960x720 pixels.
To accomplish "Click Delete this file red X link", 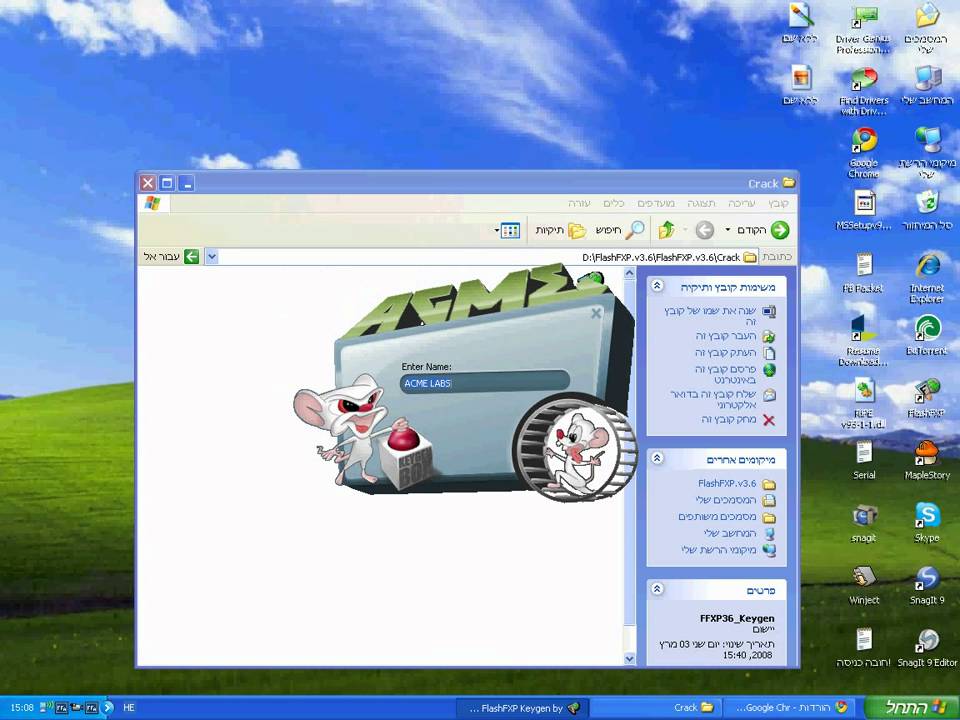I will pyautogui.click(x=738, y=420).
